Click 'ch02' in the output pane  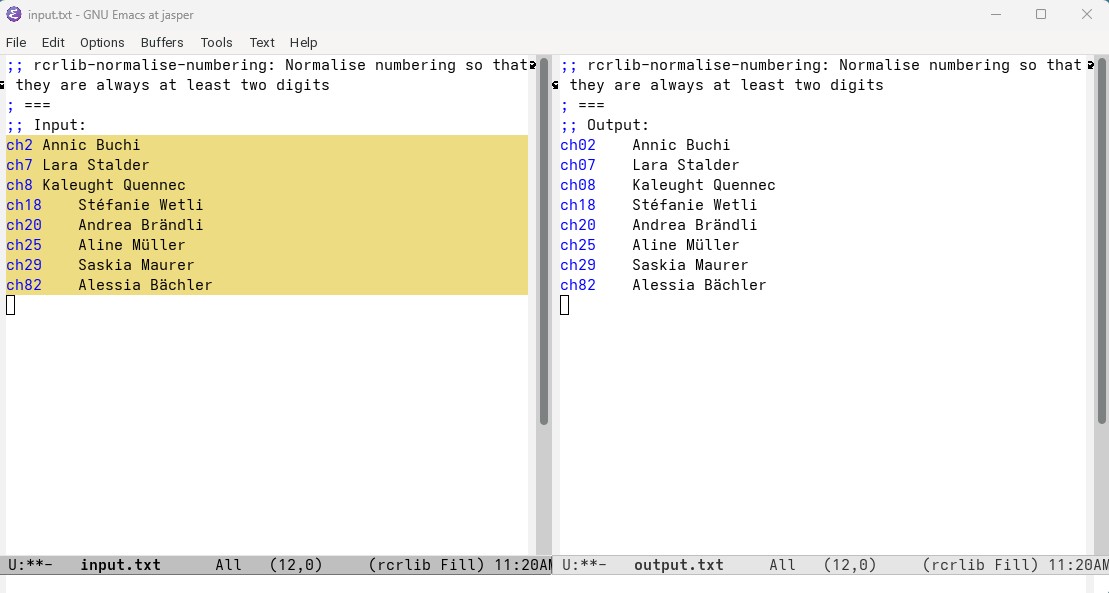578,145
